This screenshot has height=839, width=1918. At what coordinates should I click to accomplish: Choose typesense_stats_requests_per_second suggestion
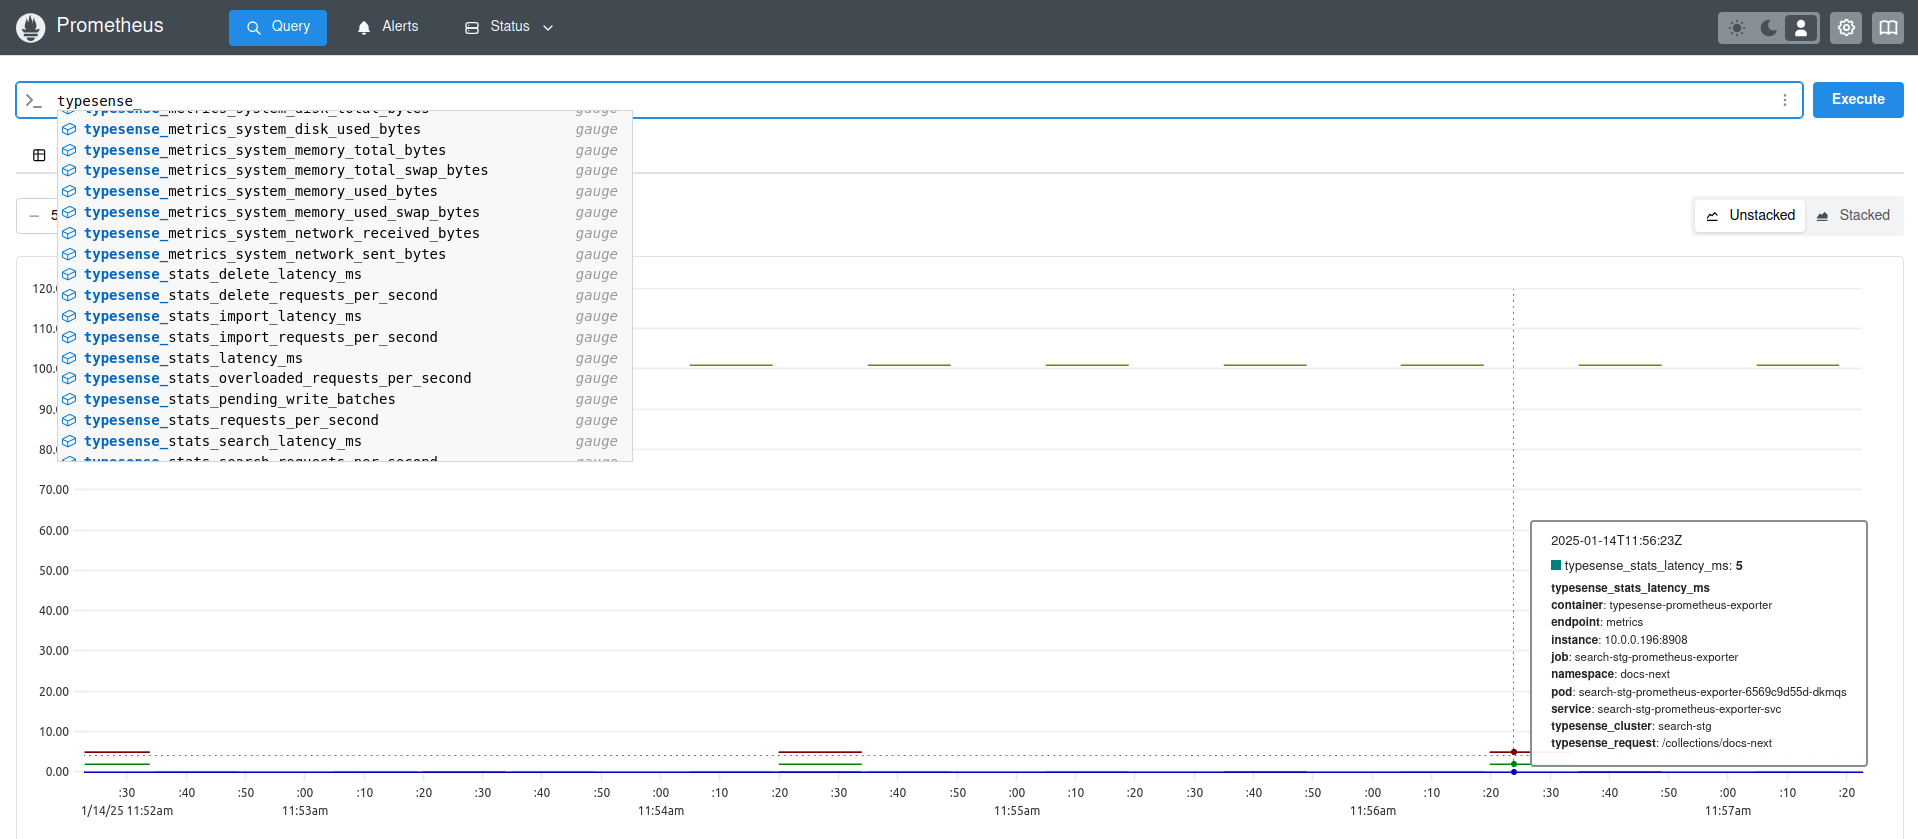click(345, 420)
